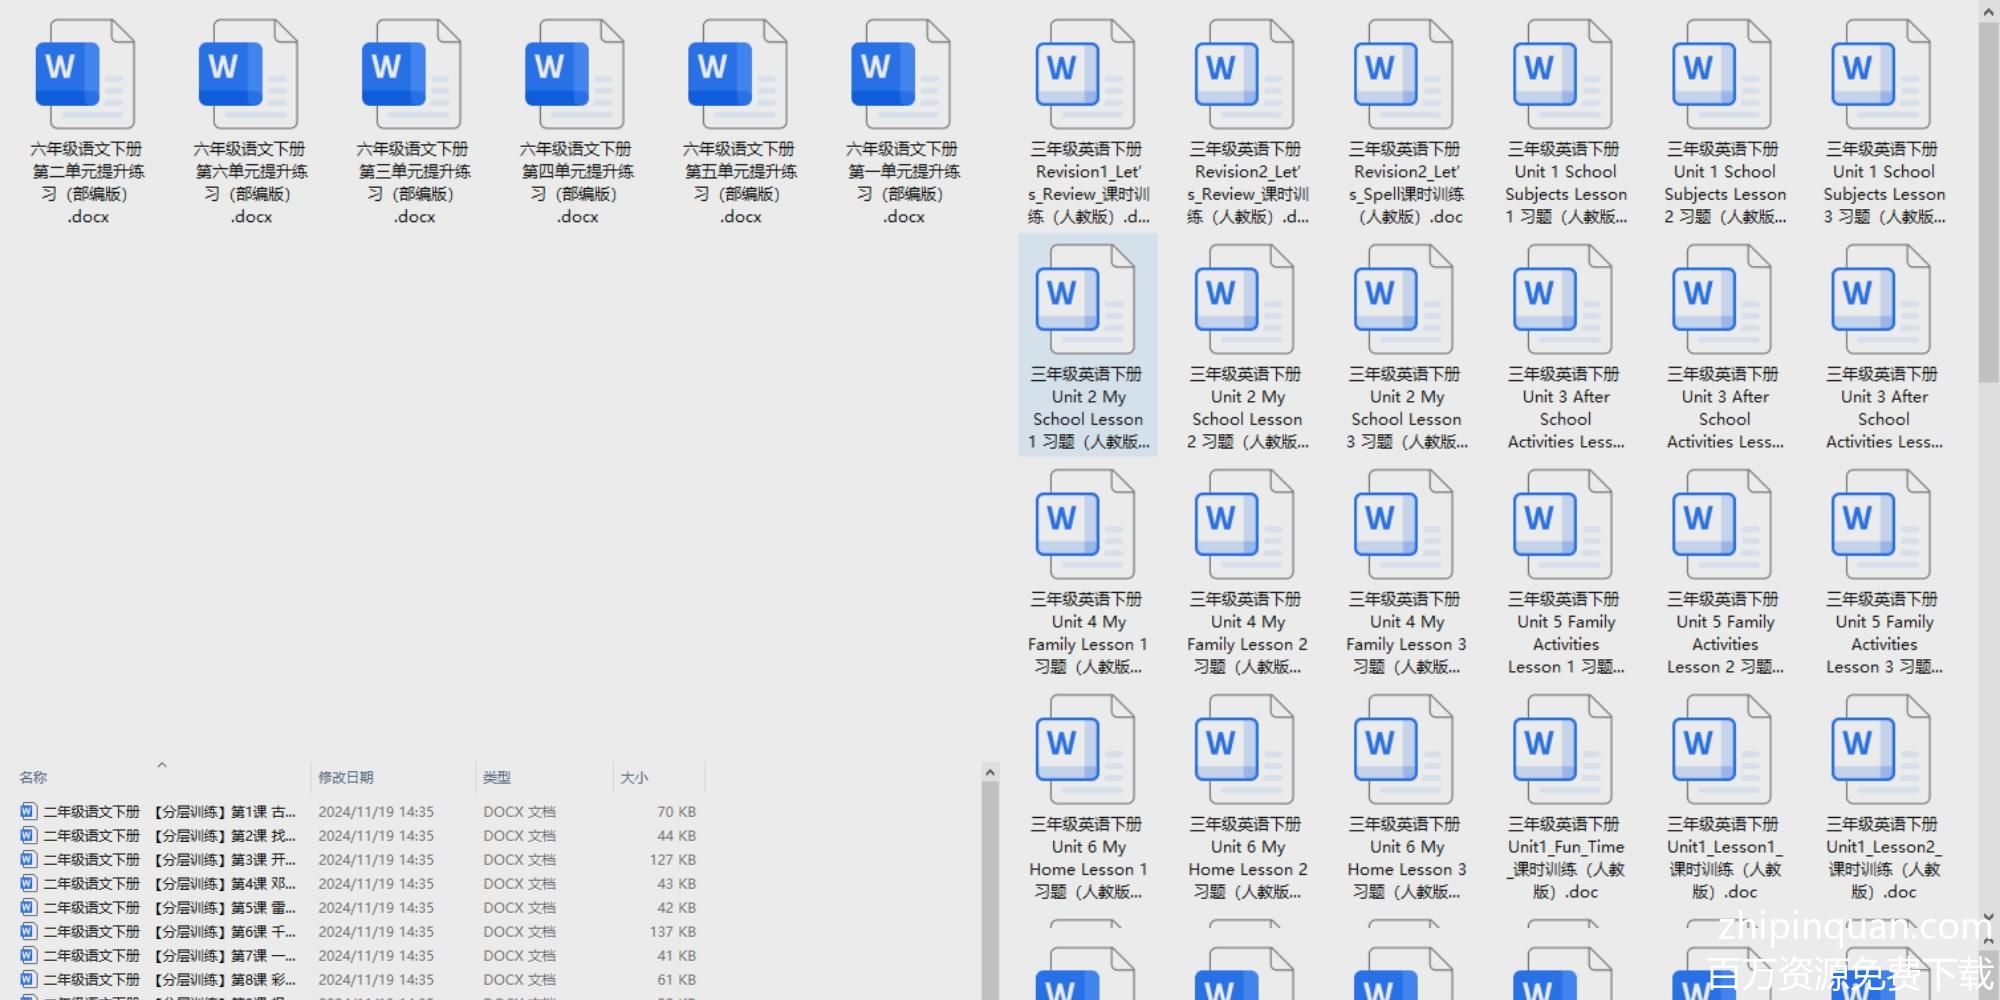Screen dimensions: 2000x1000
Task: Click the highlighted Unit 2 My School Lesson 1 file
Action: pyautogui.click(x=1087, y=345)
